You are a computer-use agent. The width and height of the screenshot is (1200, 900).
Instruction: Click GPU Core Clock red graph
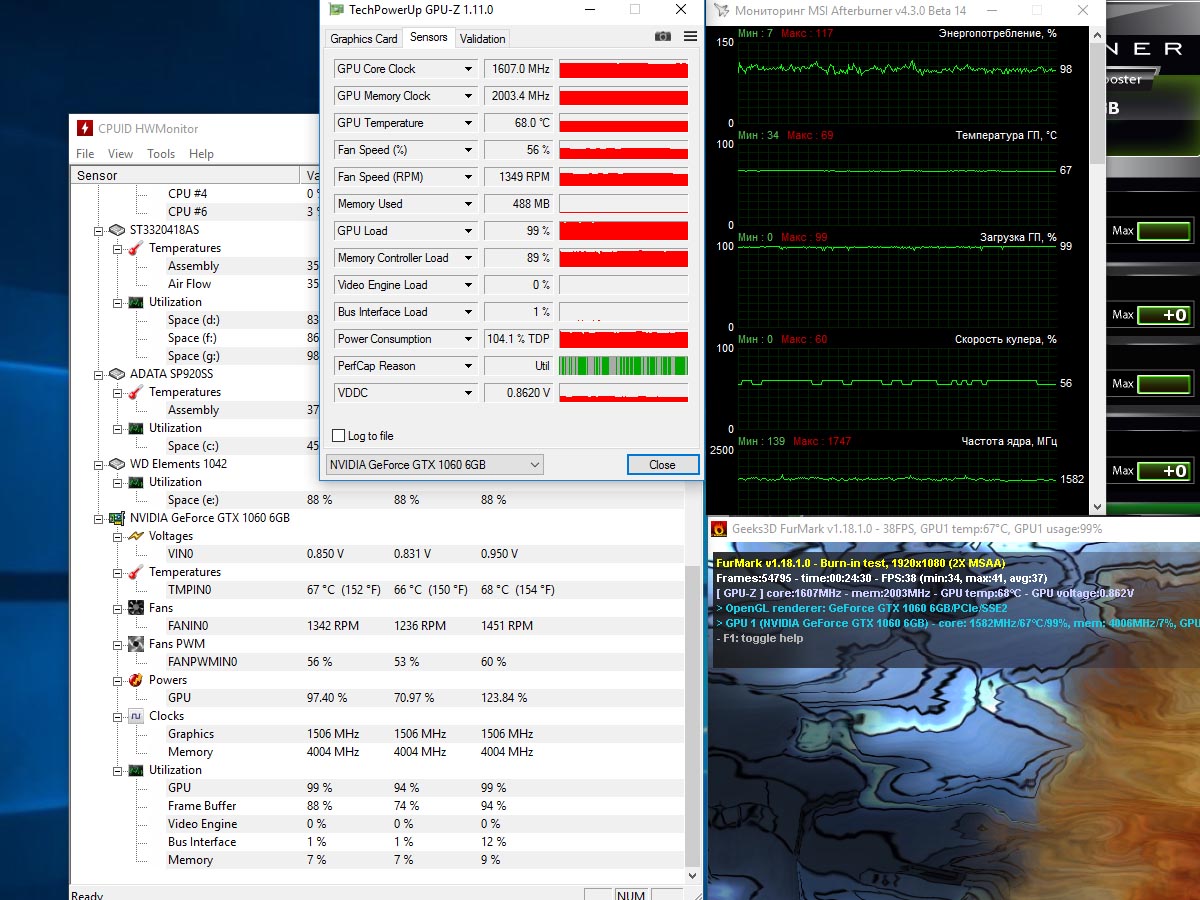623,69
